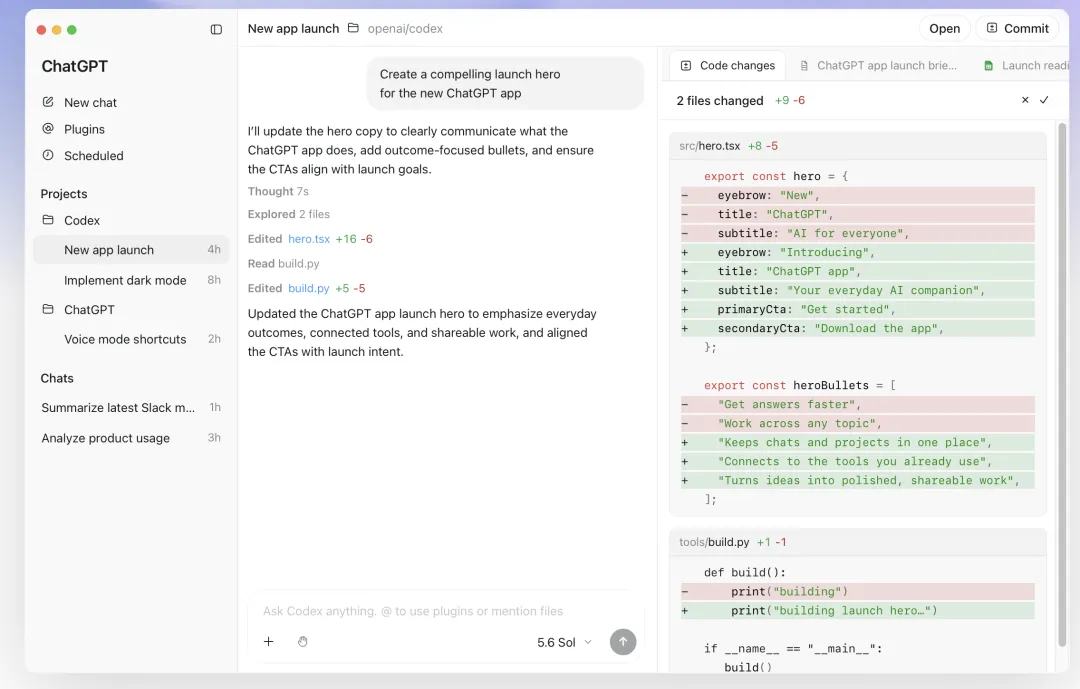Send message with the up-arrow button

623,641
